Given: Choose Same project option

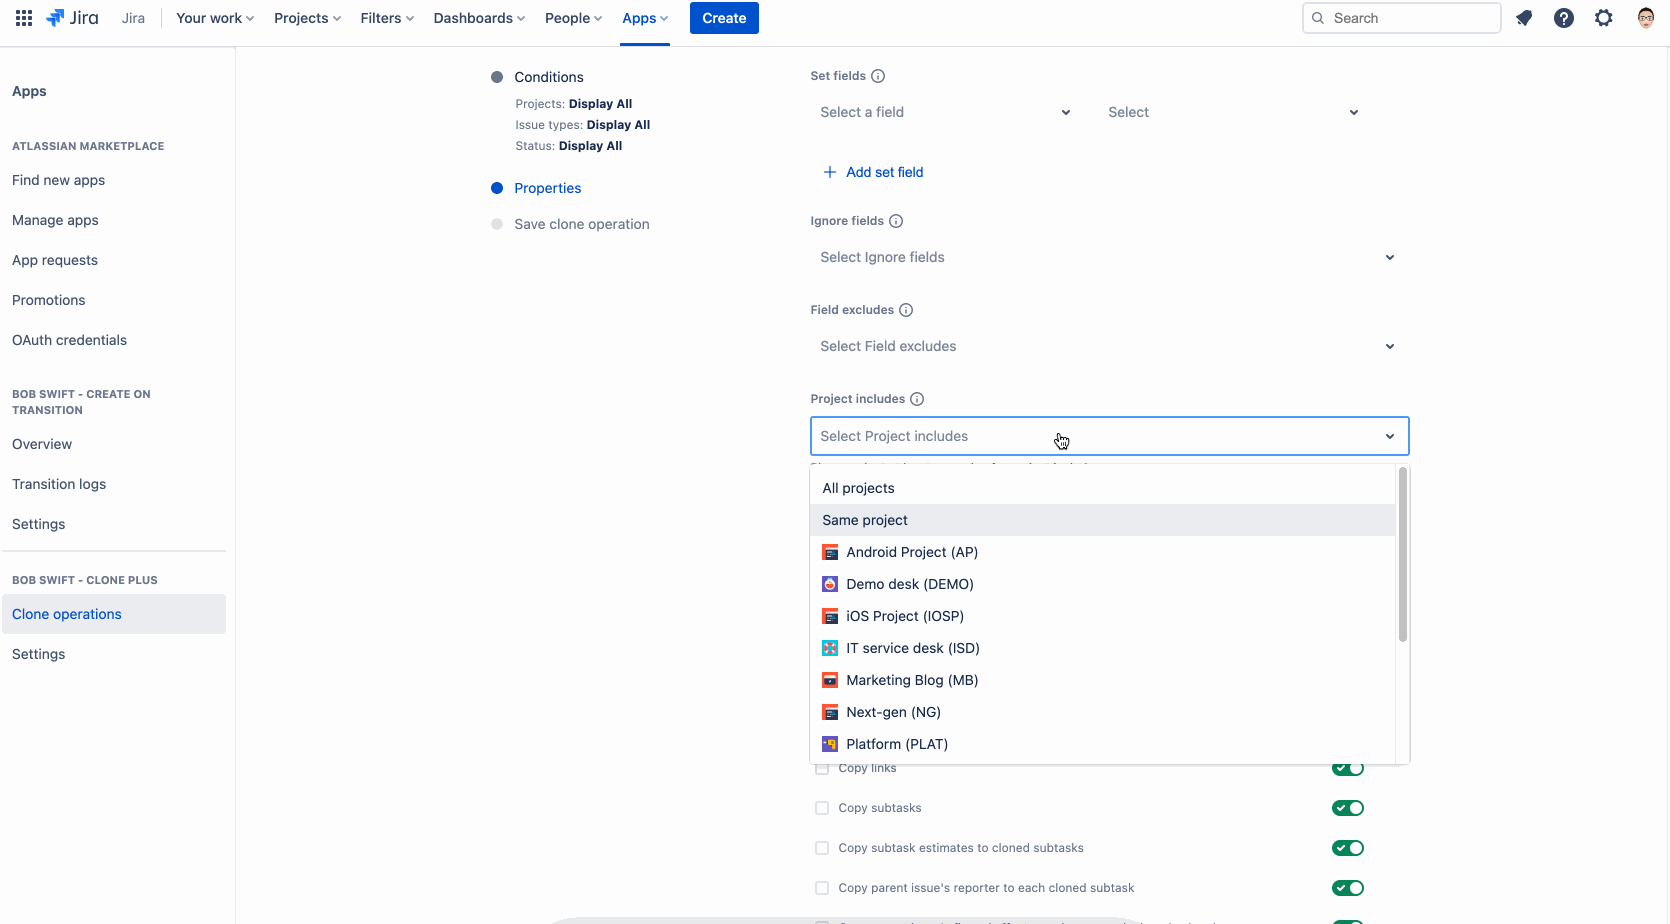Looking at the screenshot, I should pyautogui.click(x=1102, y=520).
